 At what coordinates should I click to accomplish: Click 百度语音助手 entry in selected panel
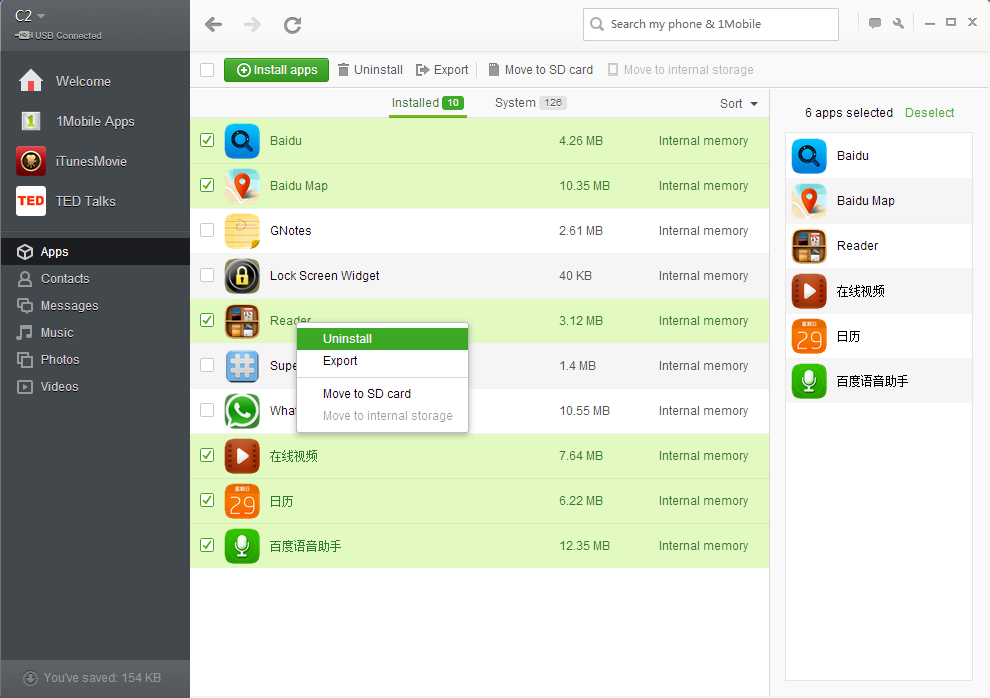879,381
